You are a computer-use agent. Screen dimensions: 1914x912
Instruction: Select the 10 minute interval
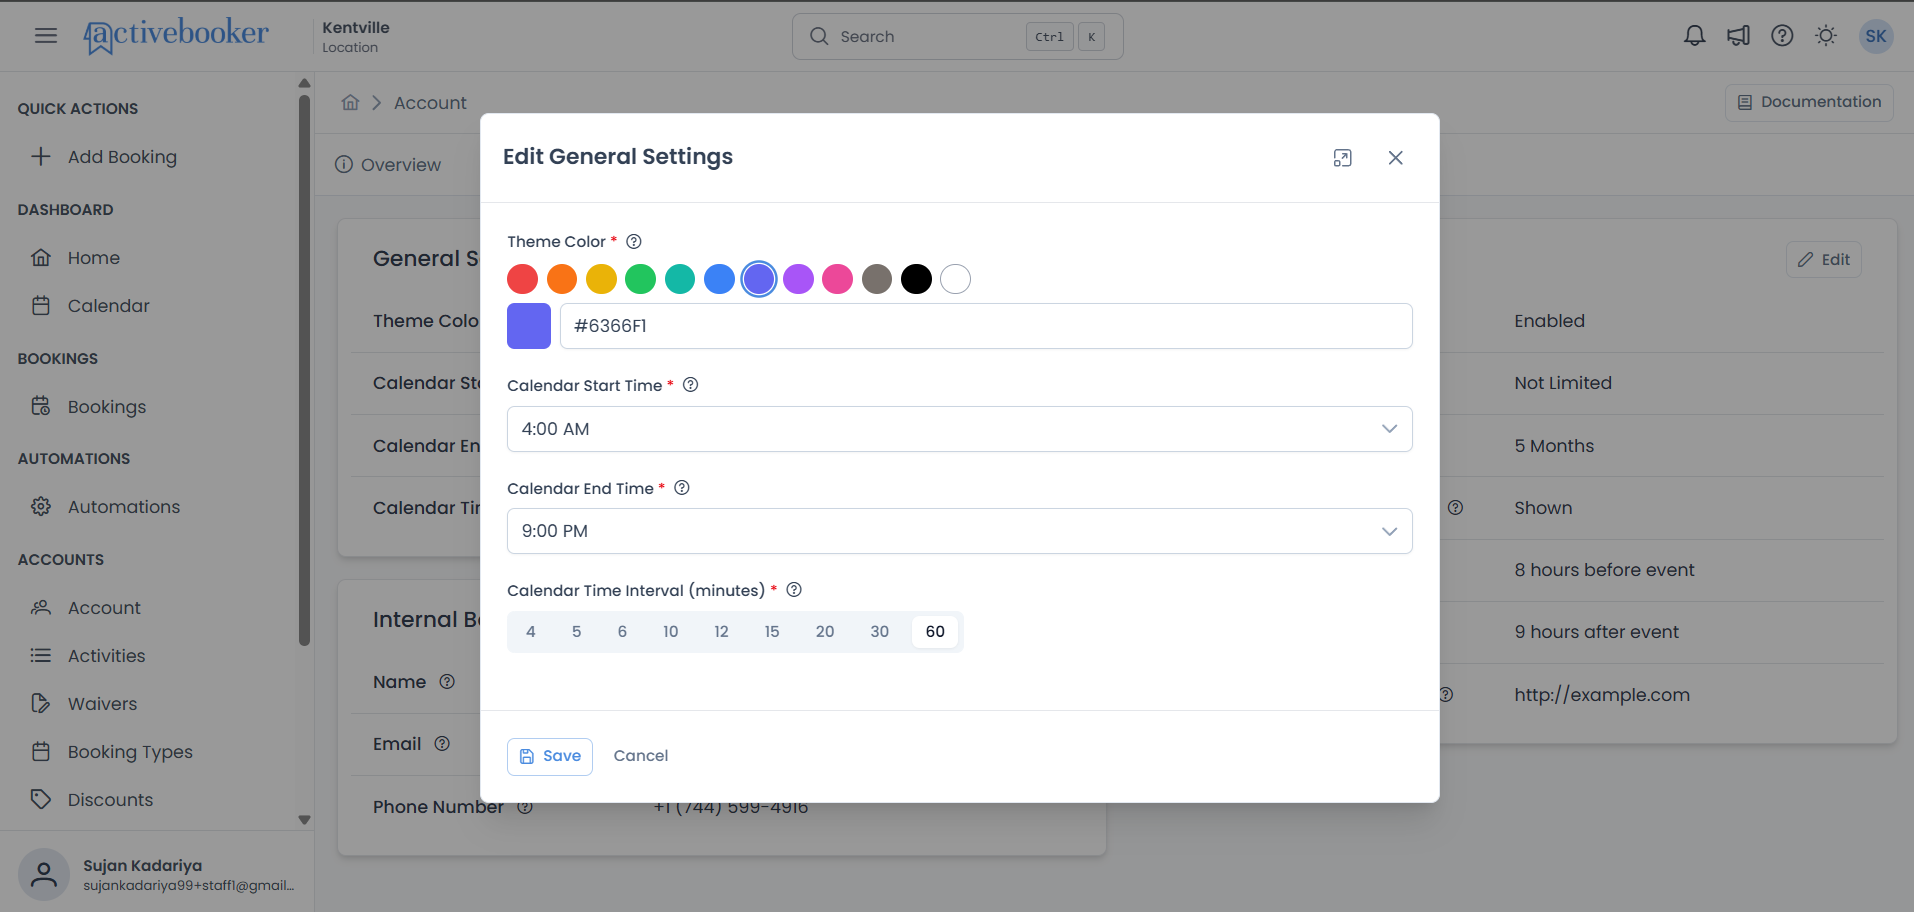pyautogui.click(x=671, y=632)
